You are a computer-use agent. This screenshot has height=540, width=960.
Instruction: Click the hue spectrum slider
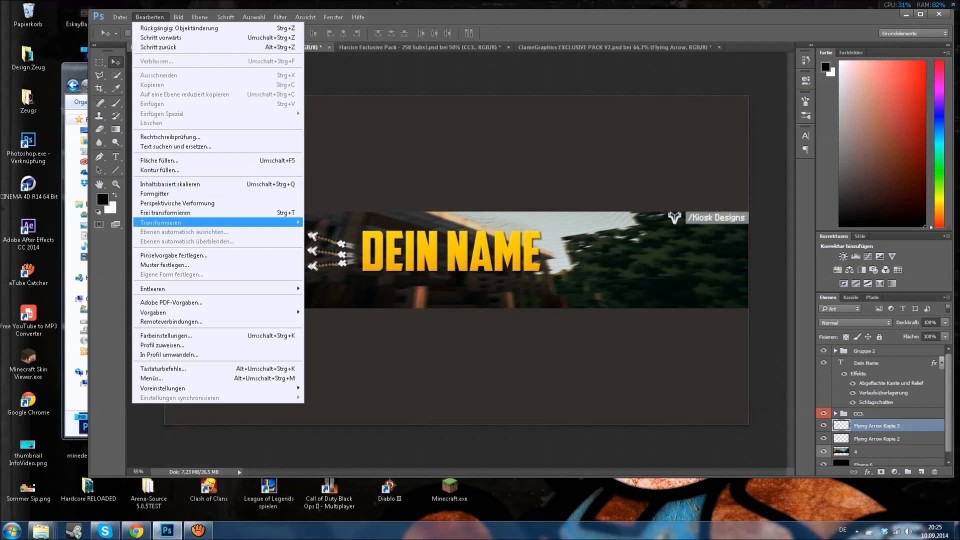click(939, 143)
